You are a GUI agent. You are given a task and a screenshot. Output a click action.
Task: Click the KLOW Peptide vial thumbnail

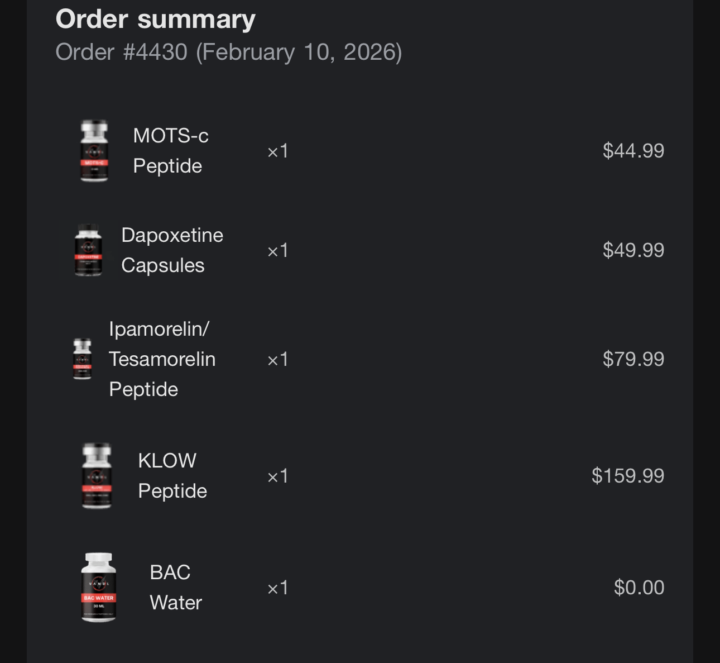[x=96, y=476]
